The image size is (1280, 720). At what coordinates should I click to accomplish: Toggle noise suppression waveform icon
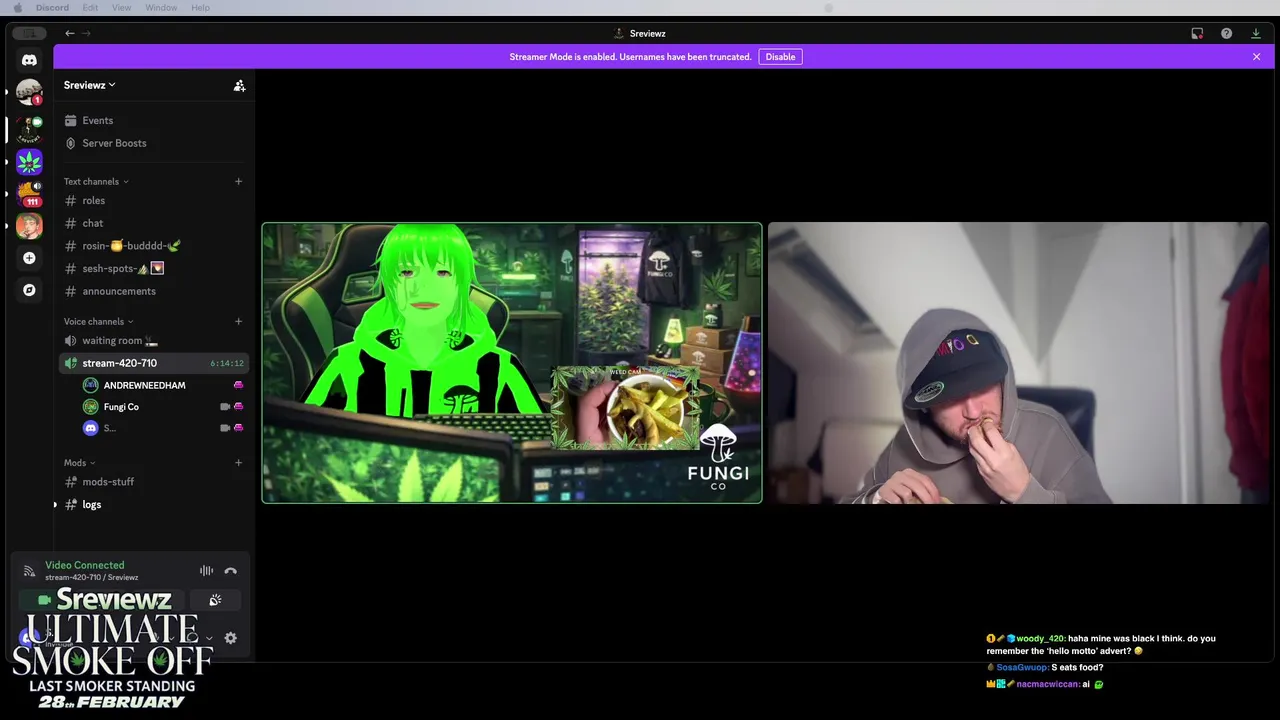[x=206, y=571]
